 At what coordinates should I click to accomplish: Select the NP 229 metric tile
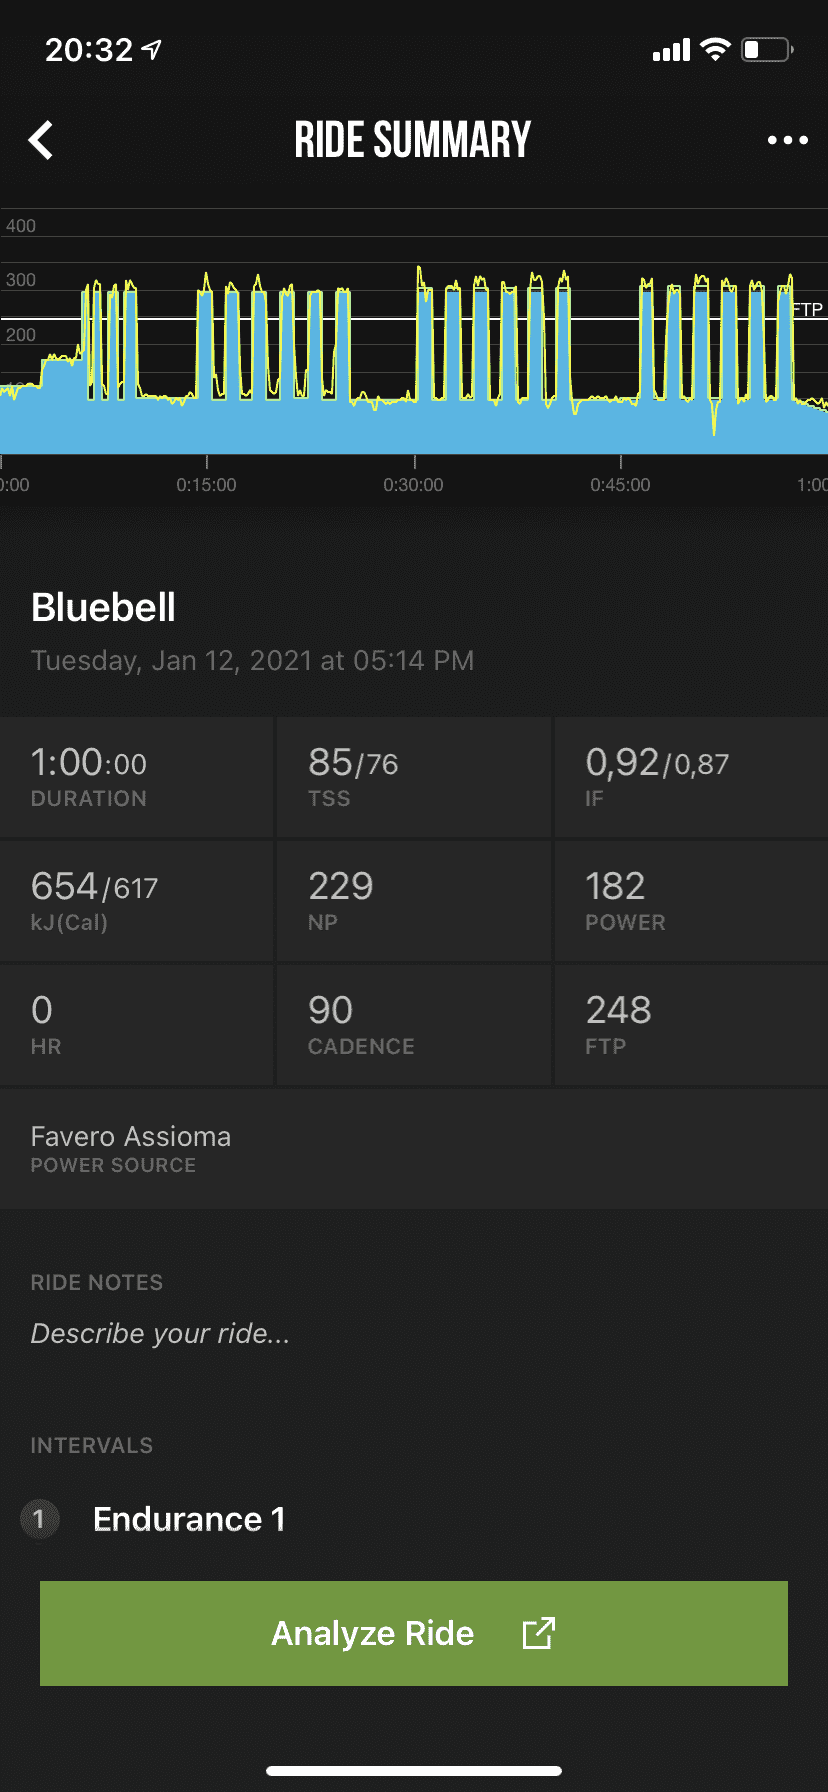[413, 901]
